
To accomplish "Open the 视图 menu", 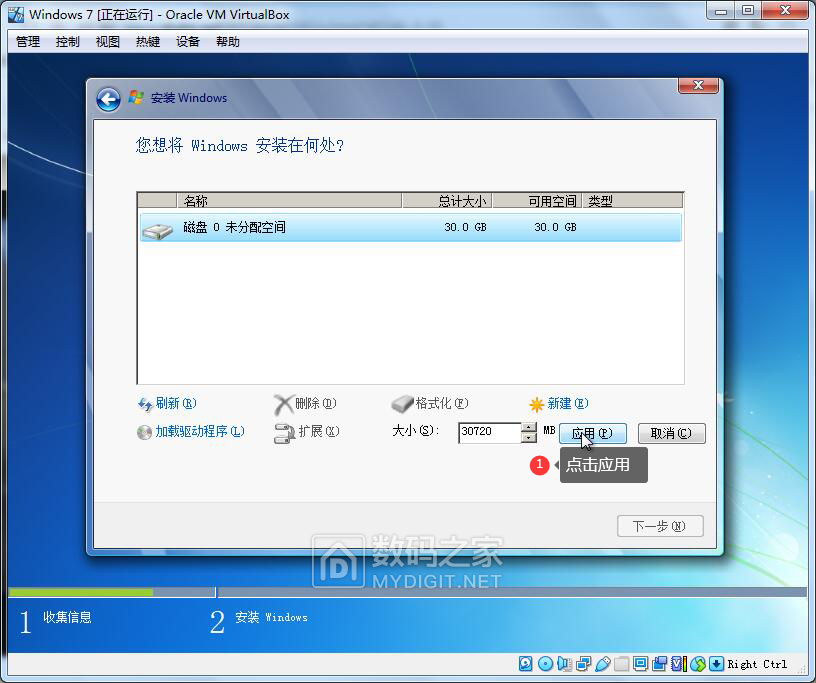I will click(107, 42).
